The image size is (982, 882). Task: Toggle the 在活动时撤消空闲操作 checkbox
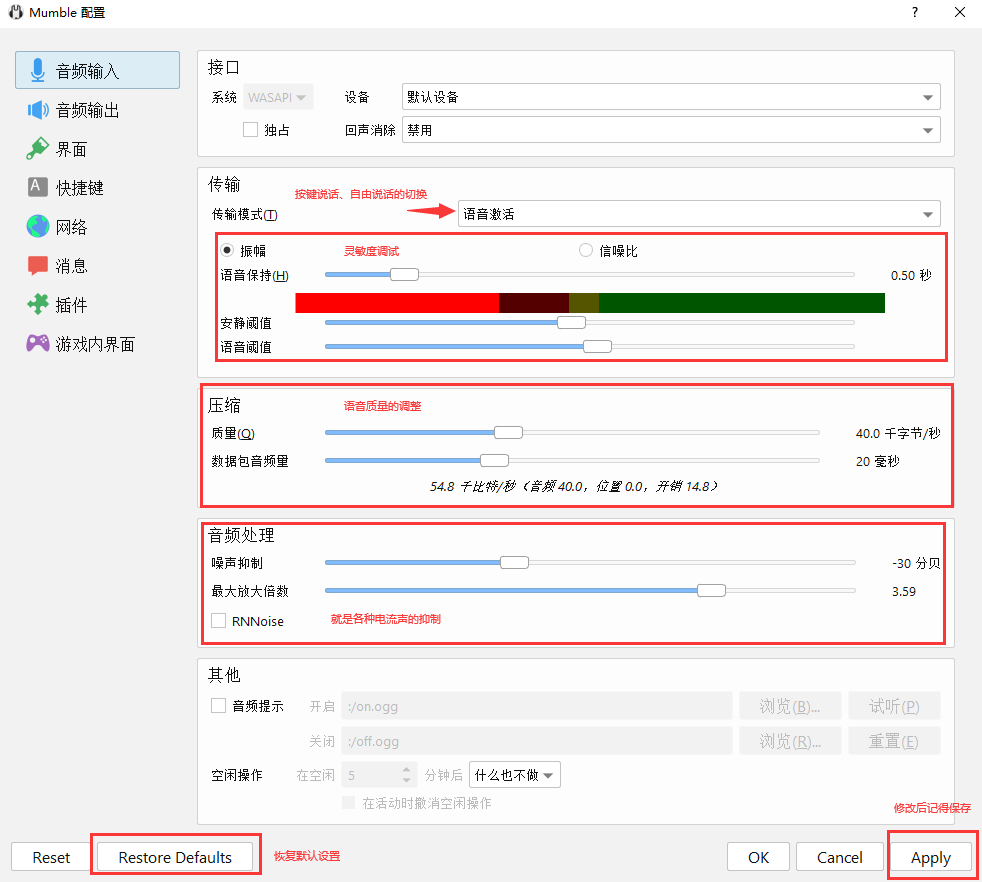click(x=349, y=802)
